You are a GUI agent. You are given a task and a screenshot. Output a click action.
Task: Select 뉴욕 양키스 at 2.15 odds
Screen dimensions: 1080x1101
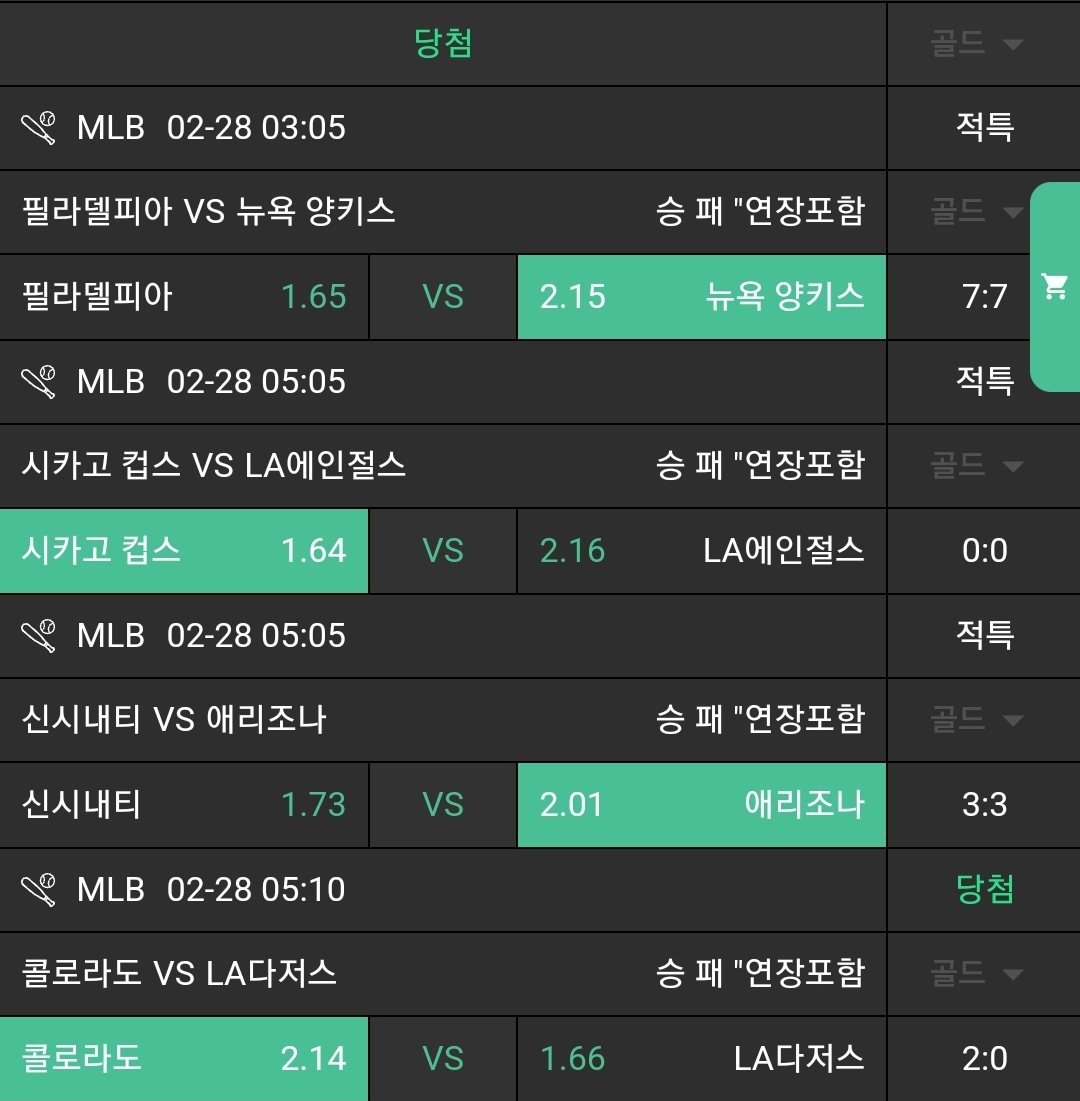click(701, 297)
